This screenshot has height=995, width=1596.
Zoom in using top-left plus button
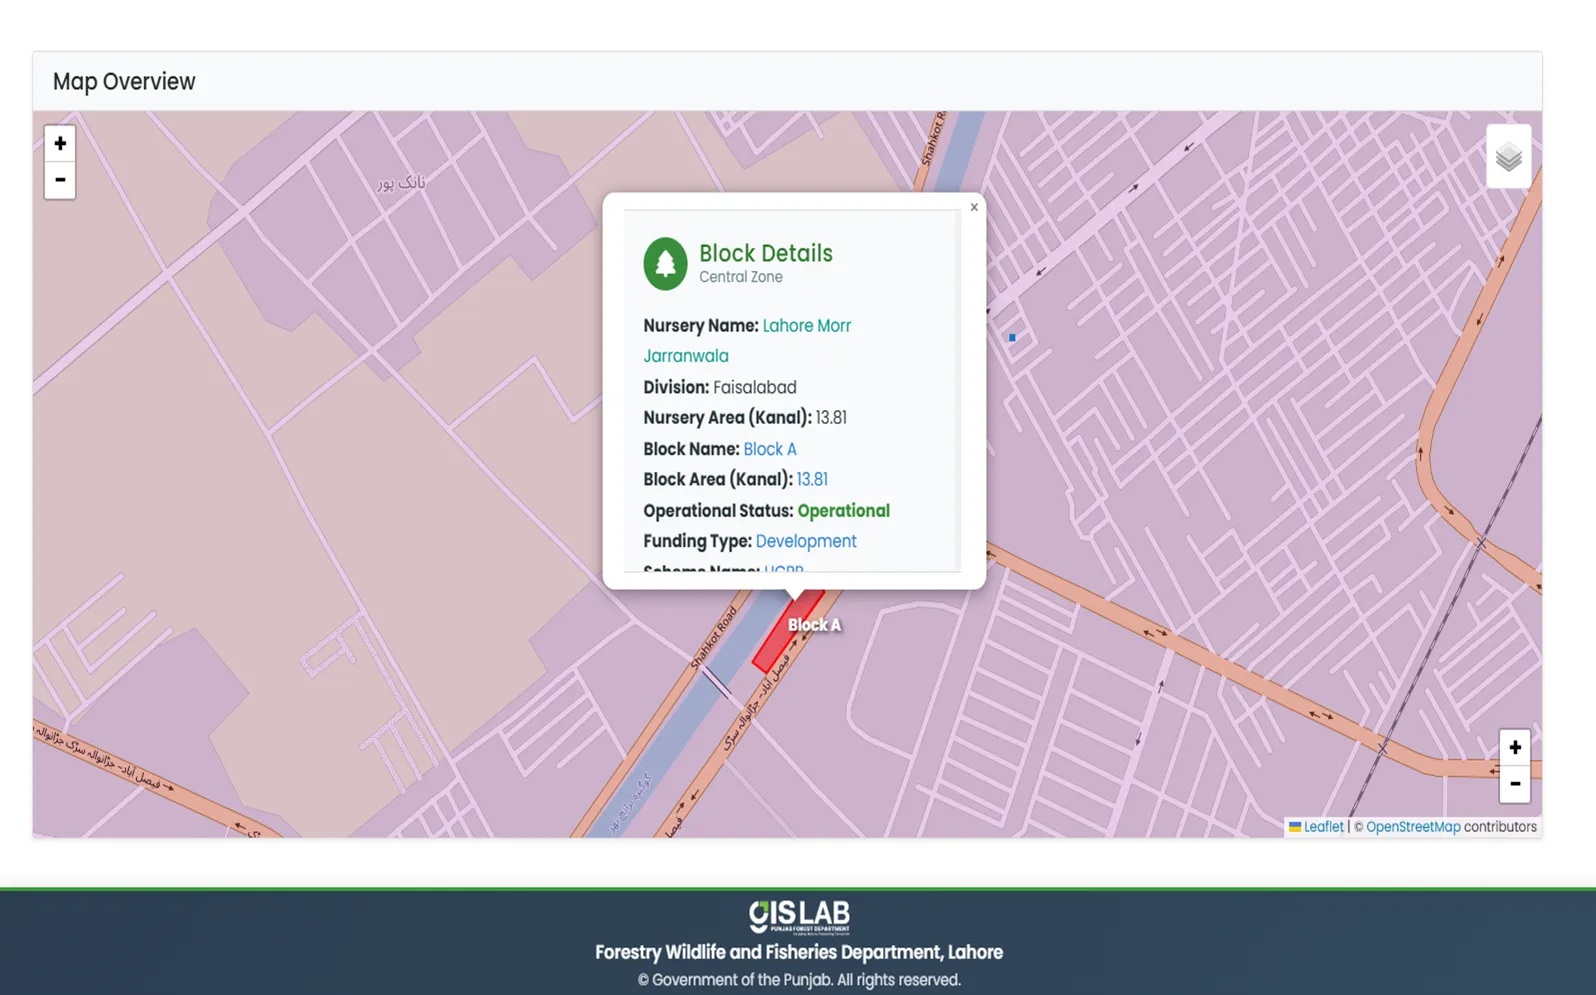click(60, 144)
